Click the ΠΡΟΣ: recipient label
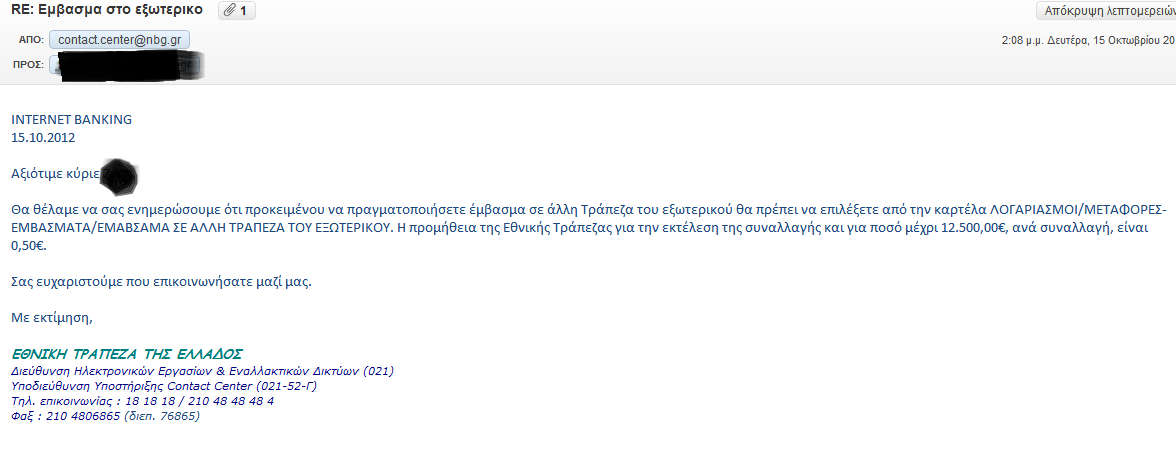The height and width of the screenshot is (449, 1176). tap(28, 65)
